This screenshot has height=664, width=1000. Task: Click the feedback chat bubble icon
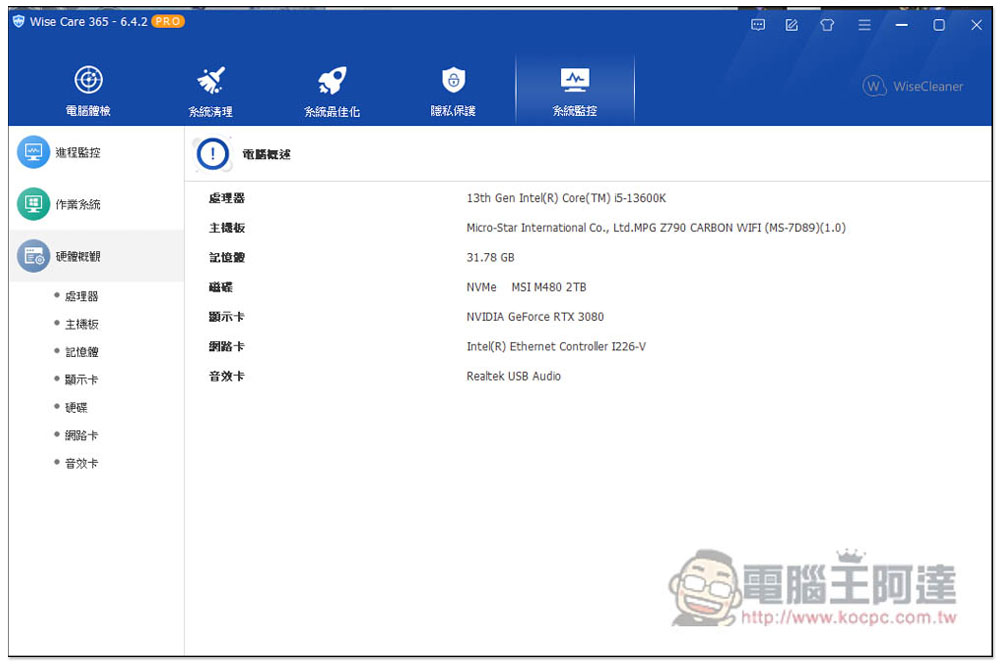758,25
